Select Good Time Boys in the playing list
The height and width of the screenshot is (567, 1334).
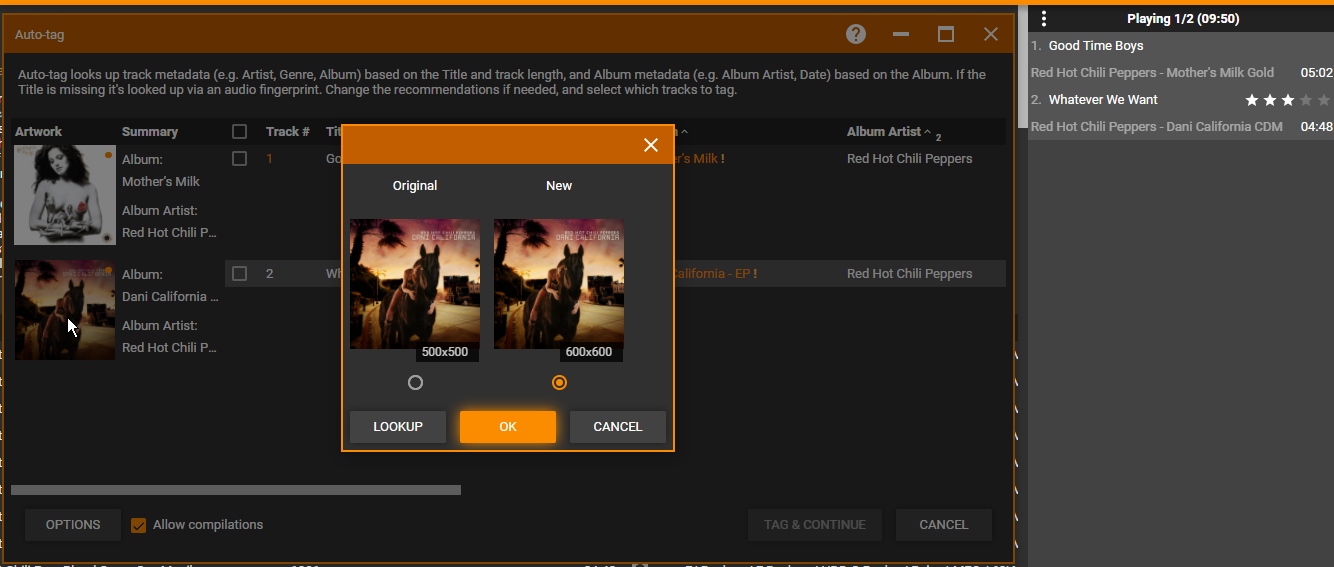click(x=1095, y=46)
